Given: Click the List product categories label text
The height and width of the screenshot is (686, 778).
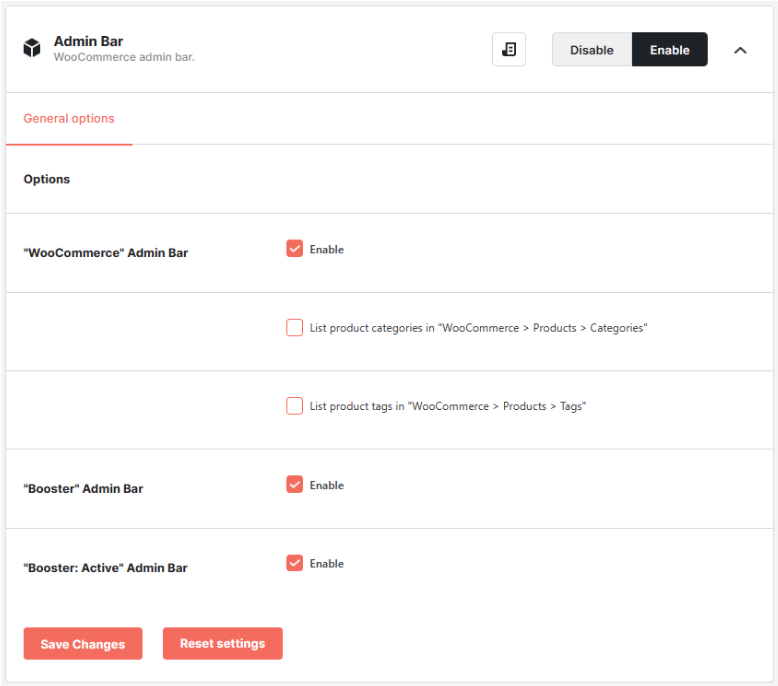Looking at the screenshot, I should pyautogui.click(x=478, y=328).
